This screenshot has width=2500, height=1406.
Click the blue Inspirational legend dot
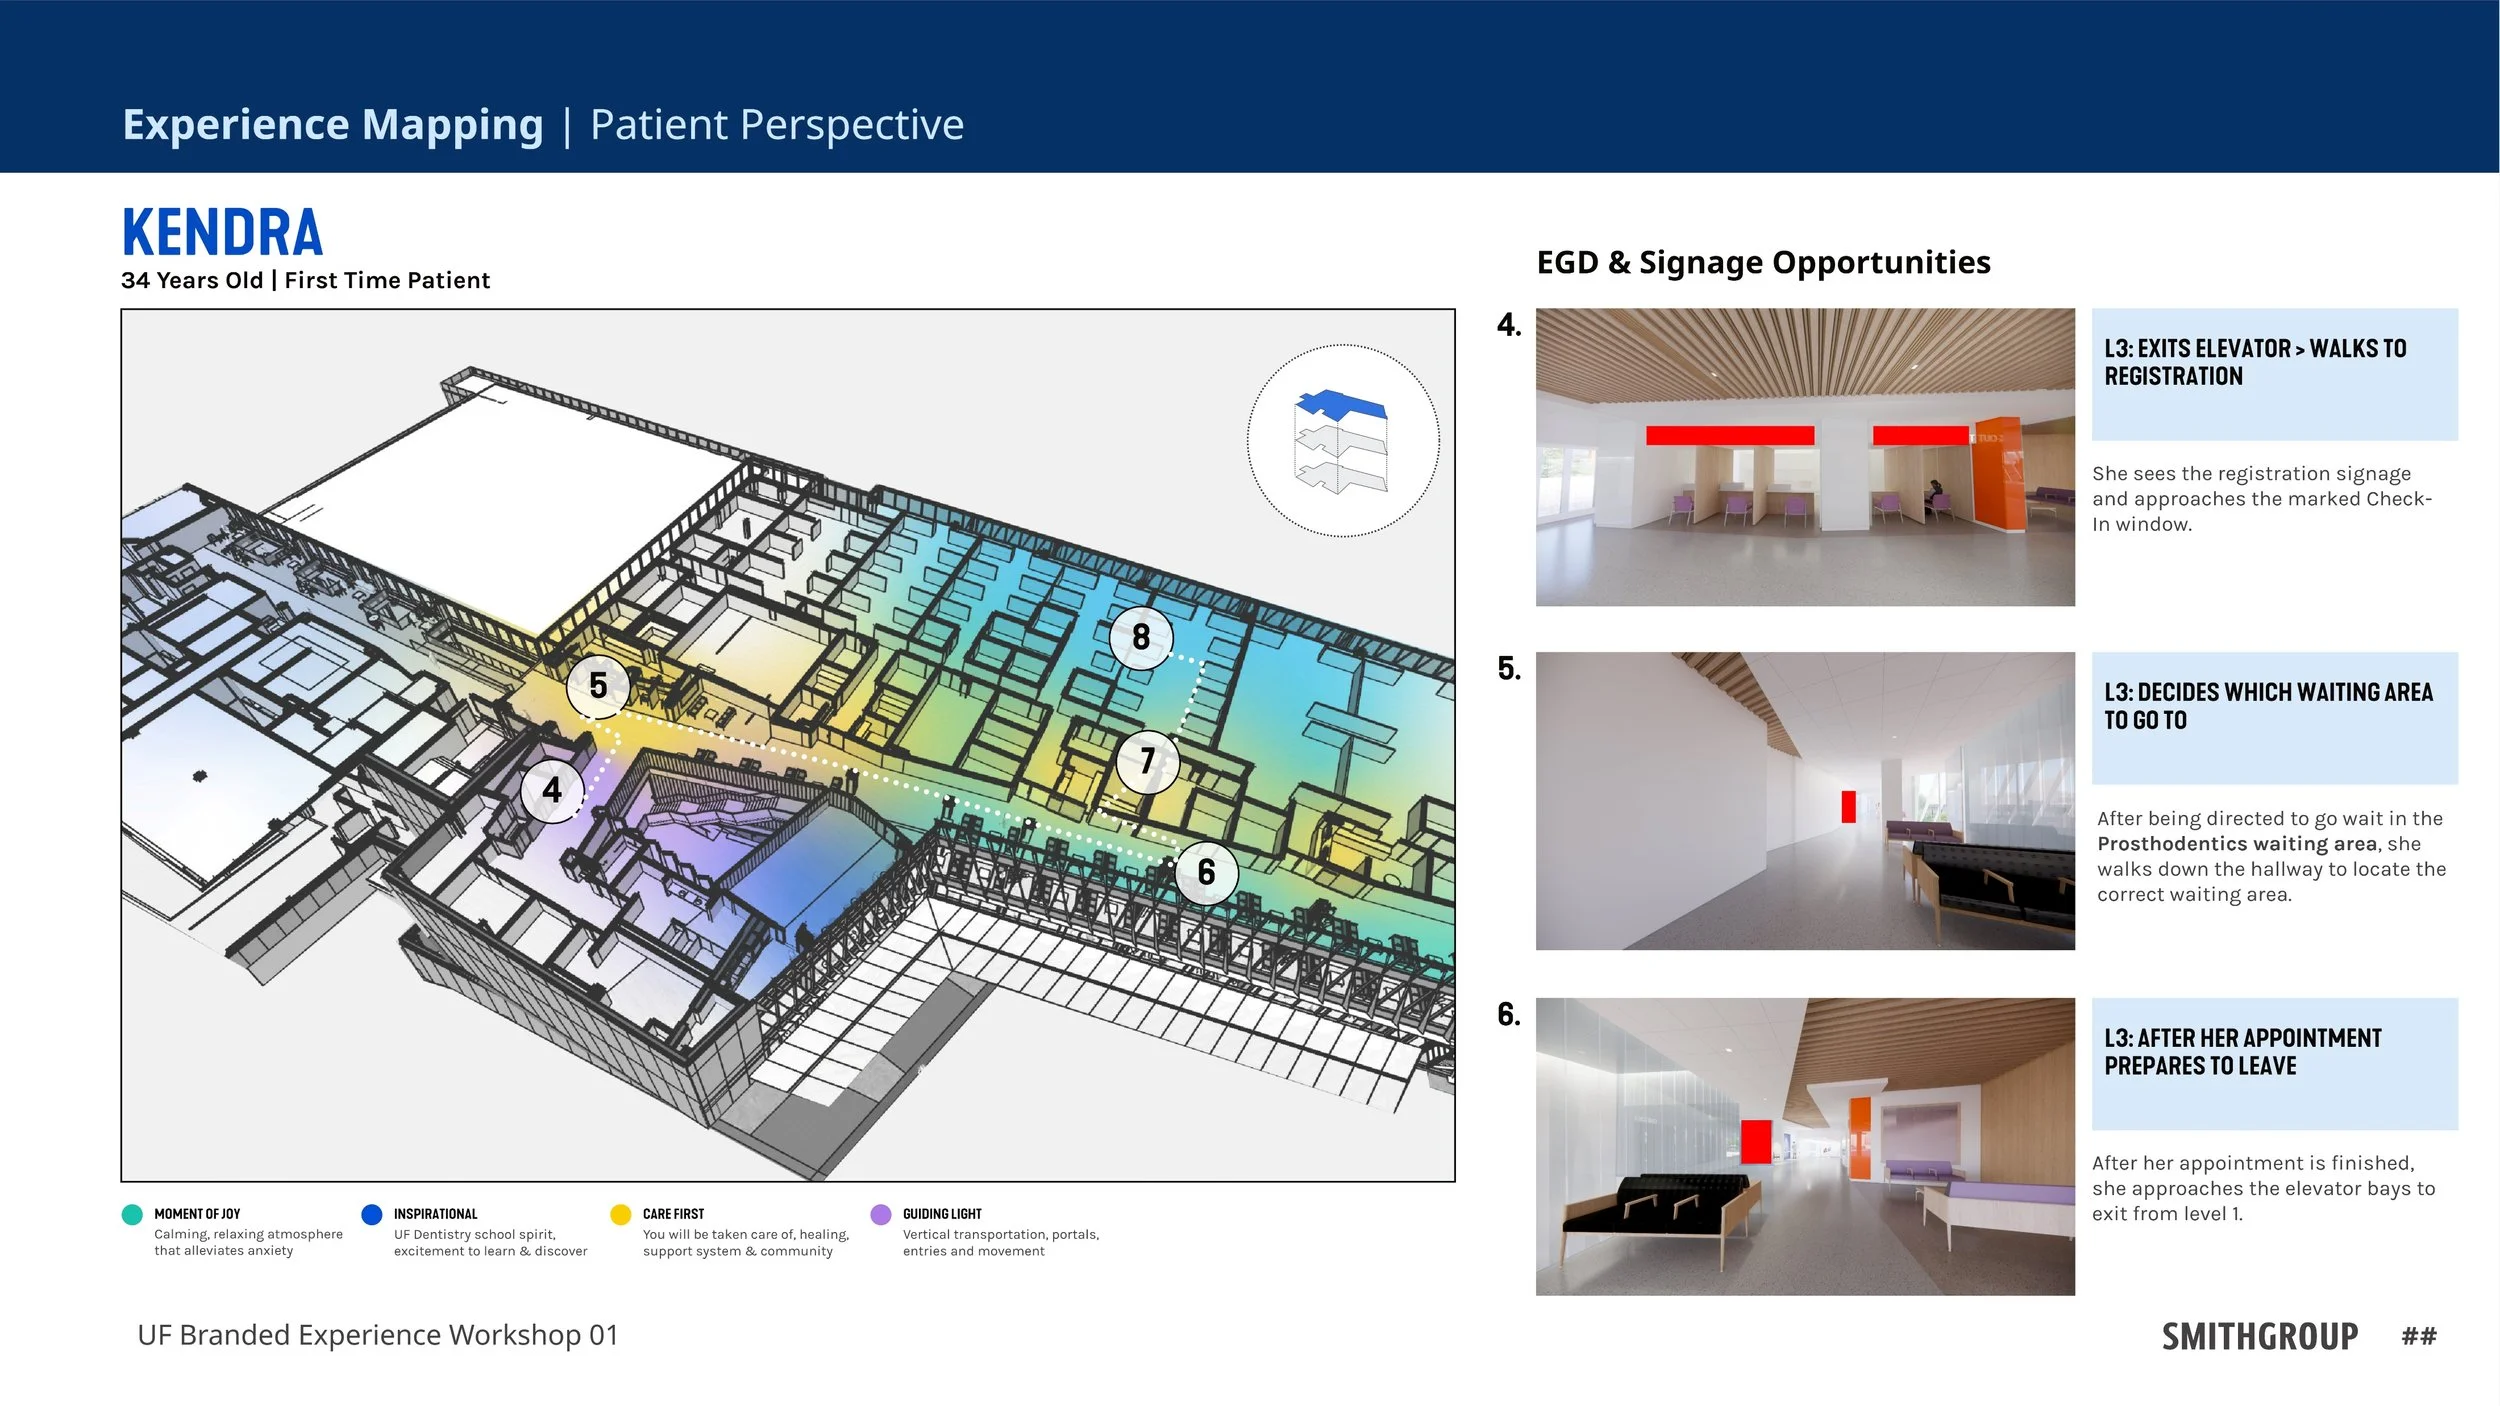372,1214
